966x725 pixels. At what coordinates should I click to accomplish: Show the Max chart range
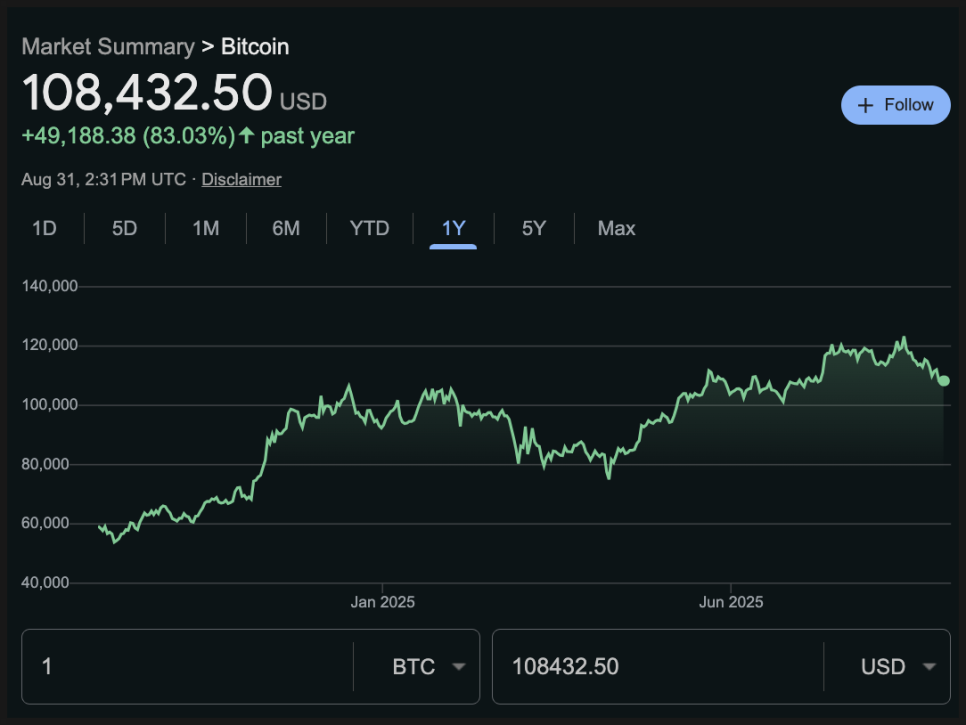[616, 229]
